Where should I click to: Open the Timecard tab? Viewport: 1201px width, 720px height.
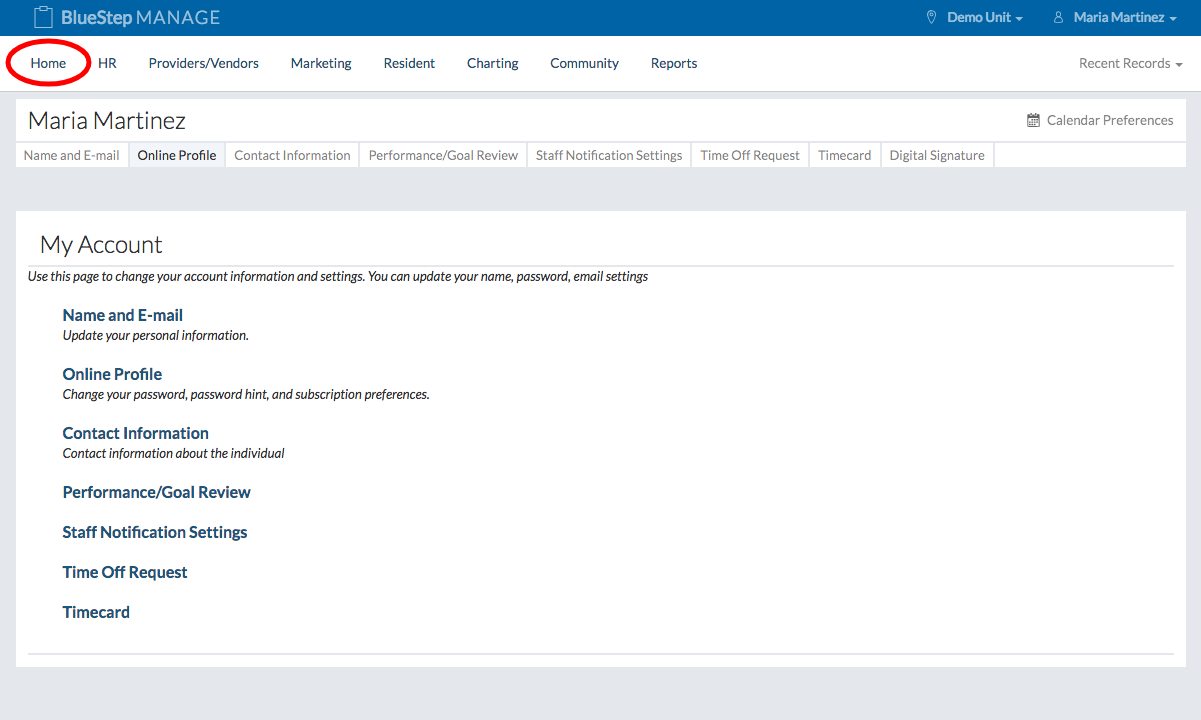click(x=844, y=155)
